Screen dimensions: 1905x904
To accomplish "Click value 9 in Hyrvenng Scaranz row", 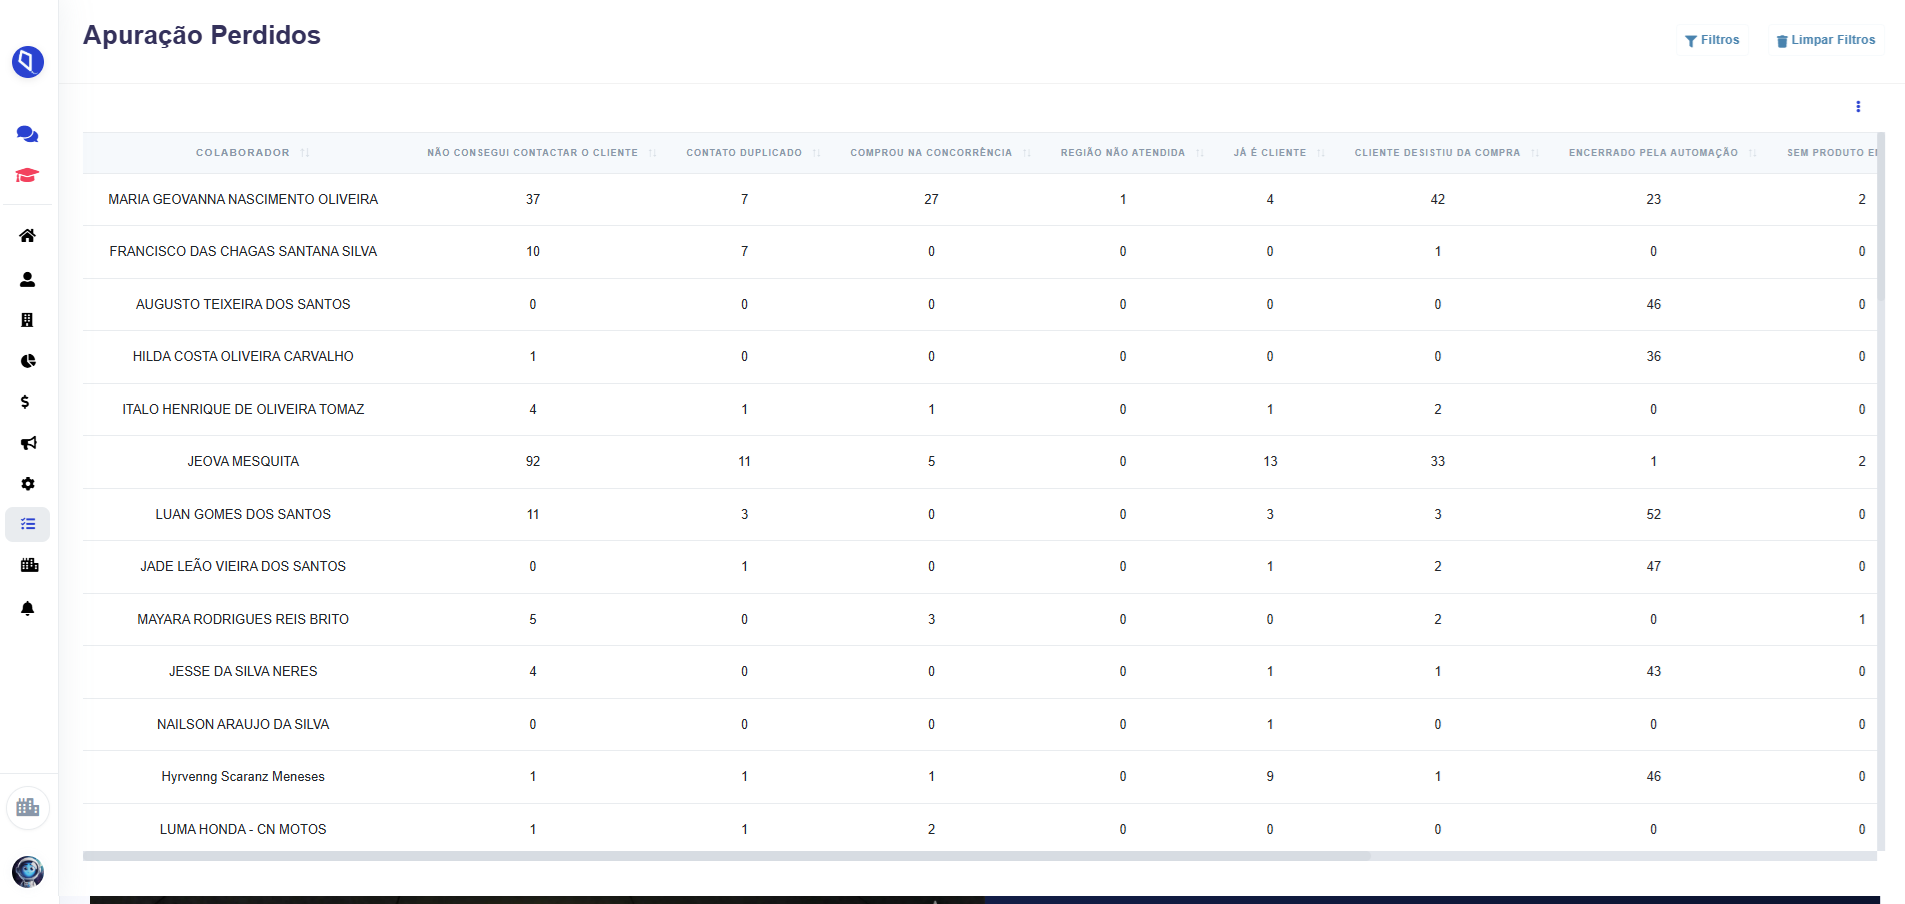I will (x=1270, y=777).
